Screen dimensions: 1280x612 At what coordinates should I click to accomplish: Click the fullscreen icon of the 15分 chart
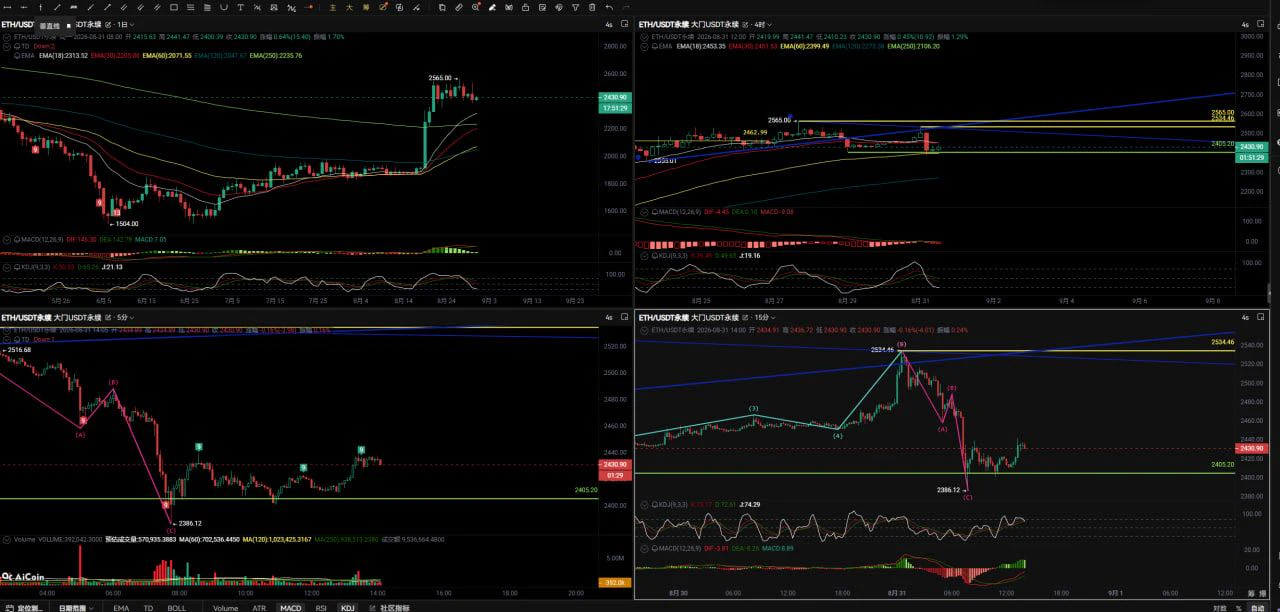point(1262,317)
